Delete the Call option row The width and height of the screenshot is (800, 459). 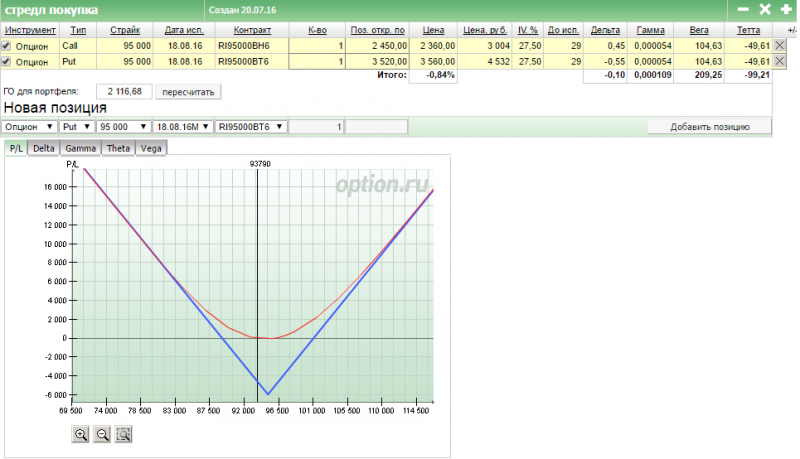(780, 46)
